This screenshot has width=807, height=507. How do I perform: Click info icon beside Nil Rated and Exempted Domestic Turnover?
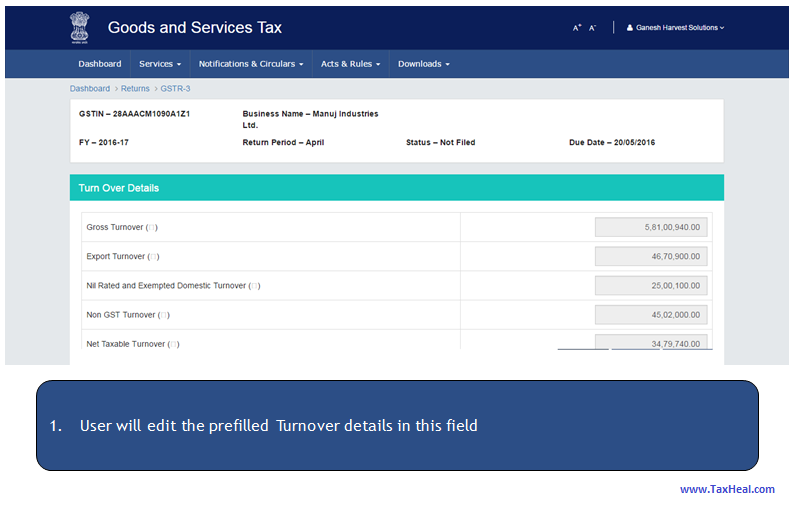pos(254,286)
